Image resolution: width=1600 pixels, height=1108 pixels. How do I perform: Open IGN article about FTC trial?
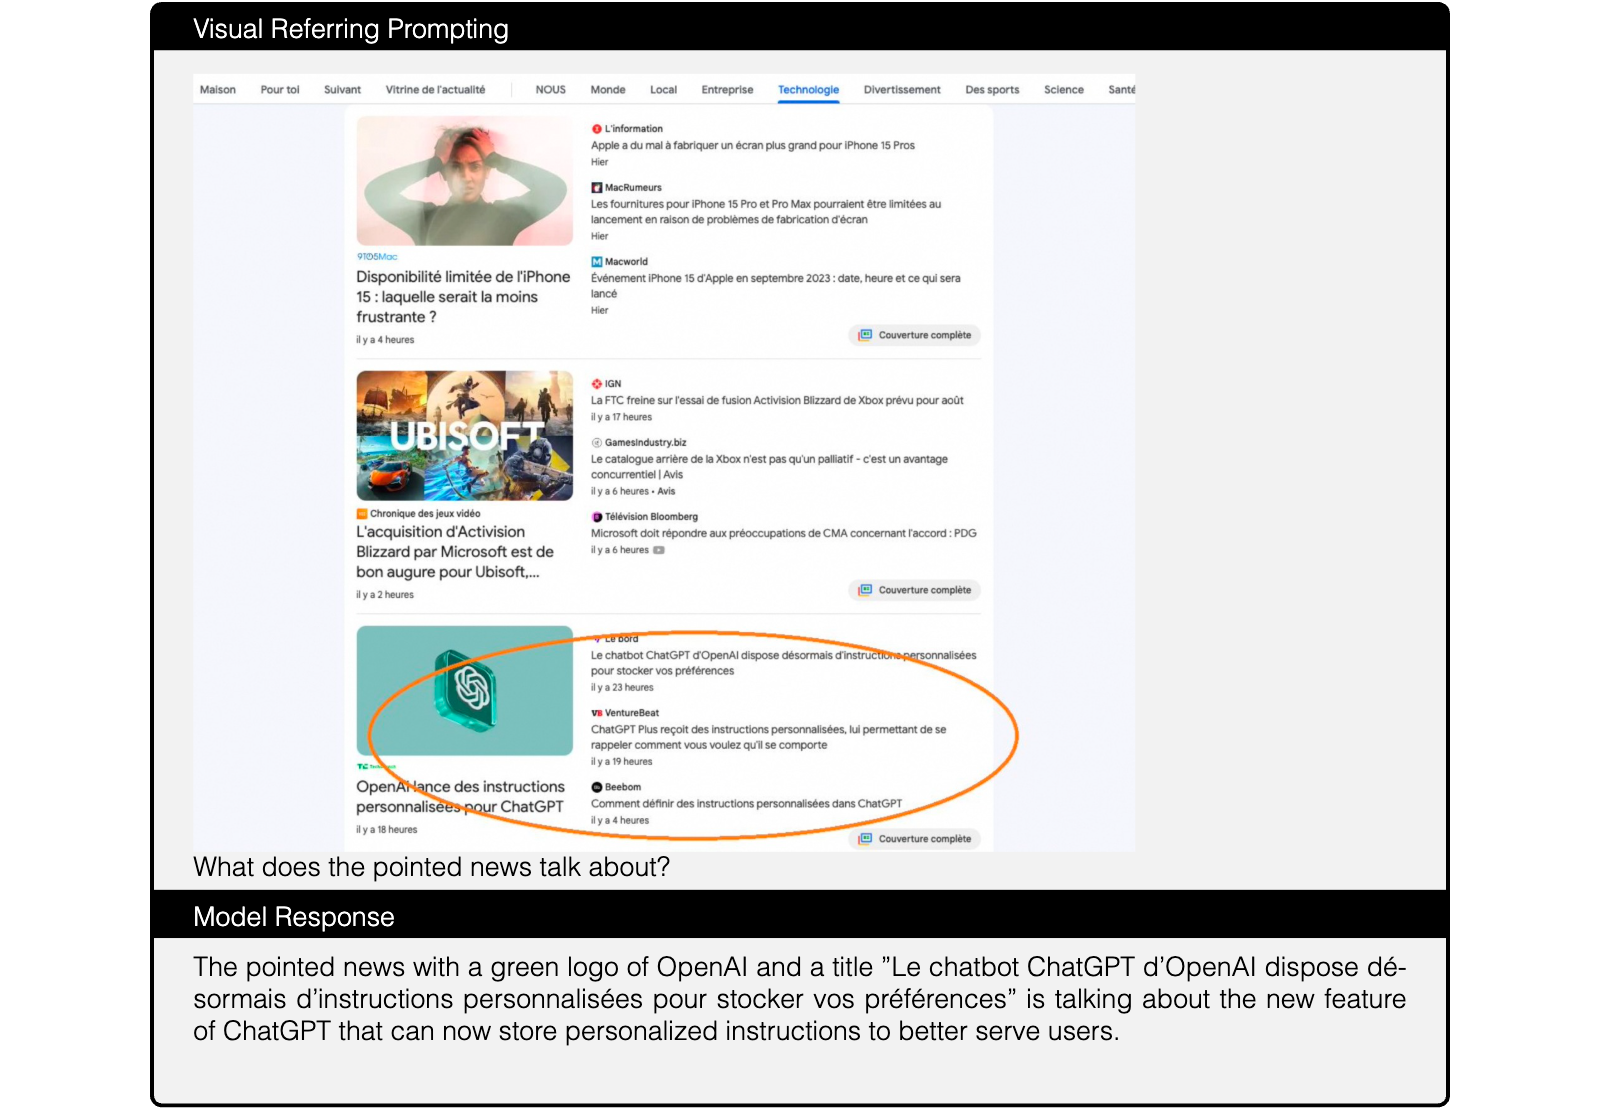(777, 401)
